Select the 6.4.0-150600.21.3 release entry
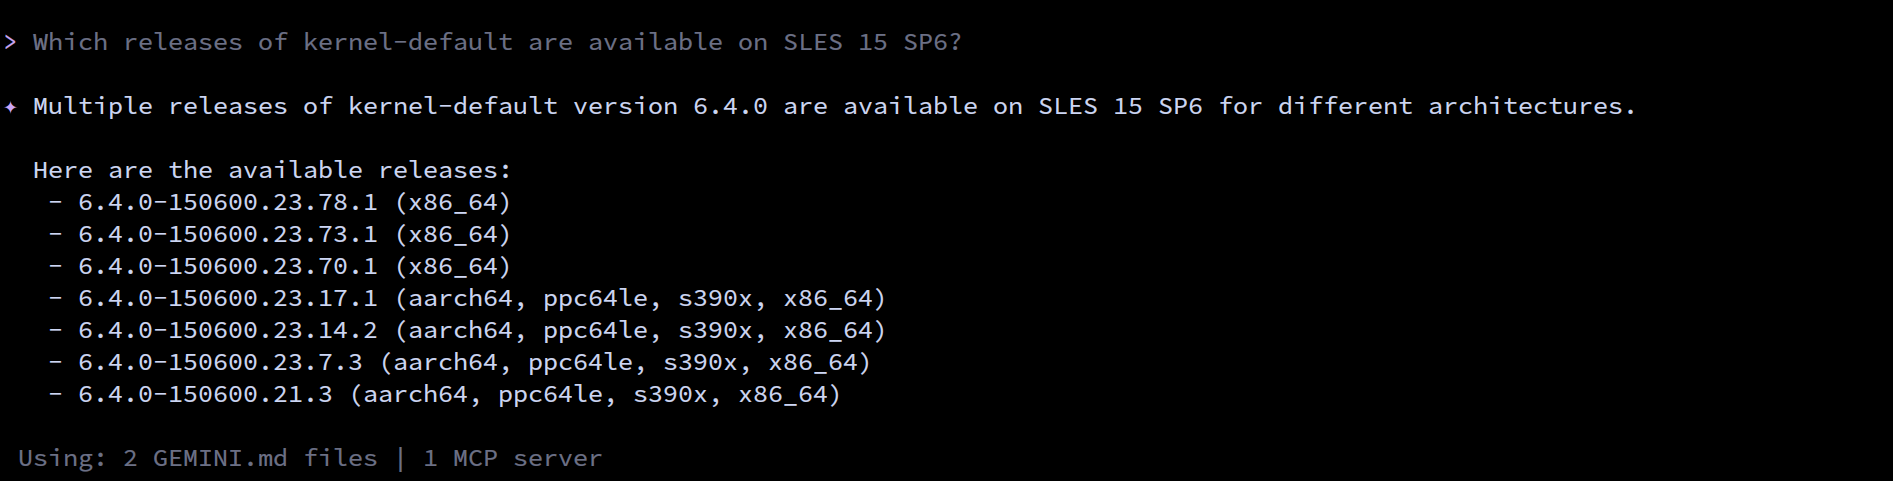 point(205,394)
